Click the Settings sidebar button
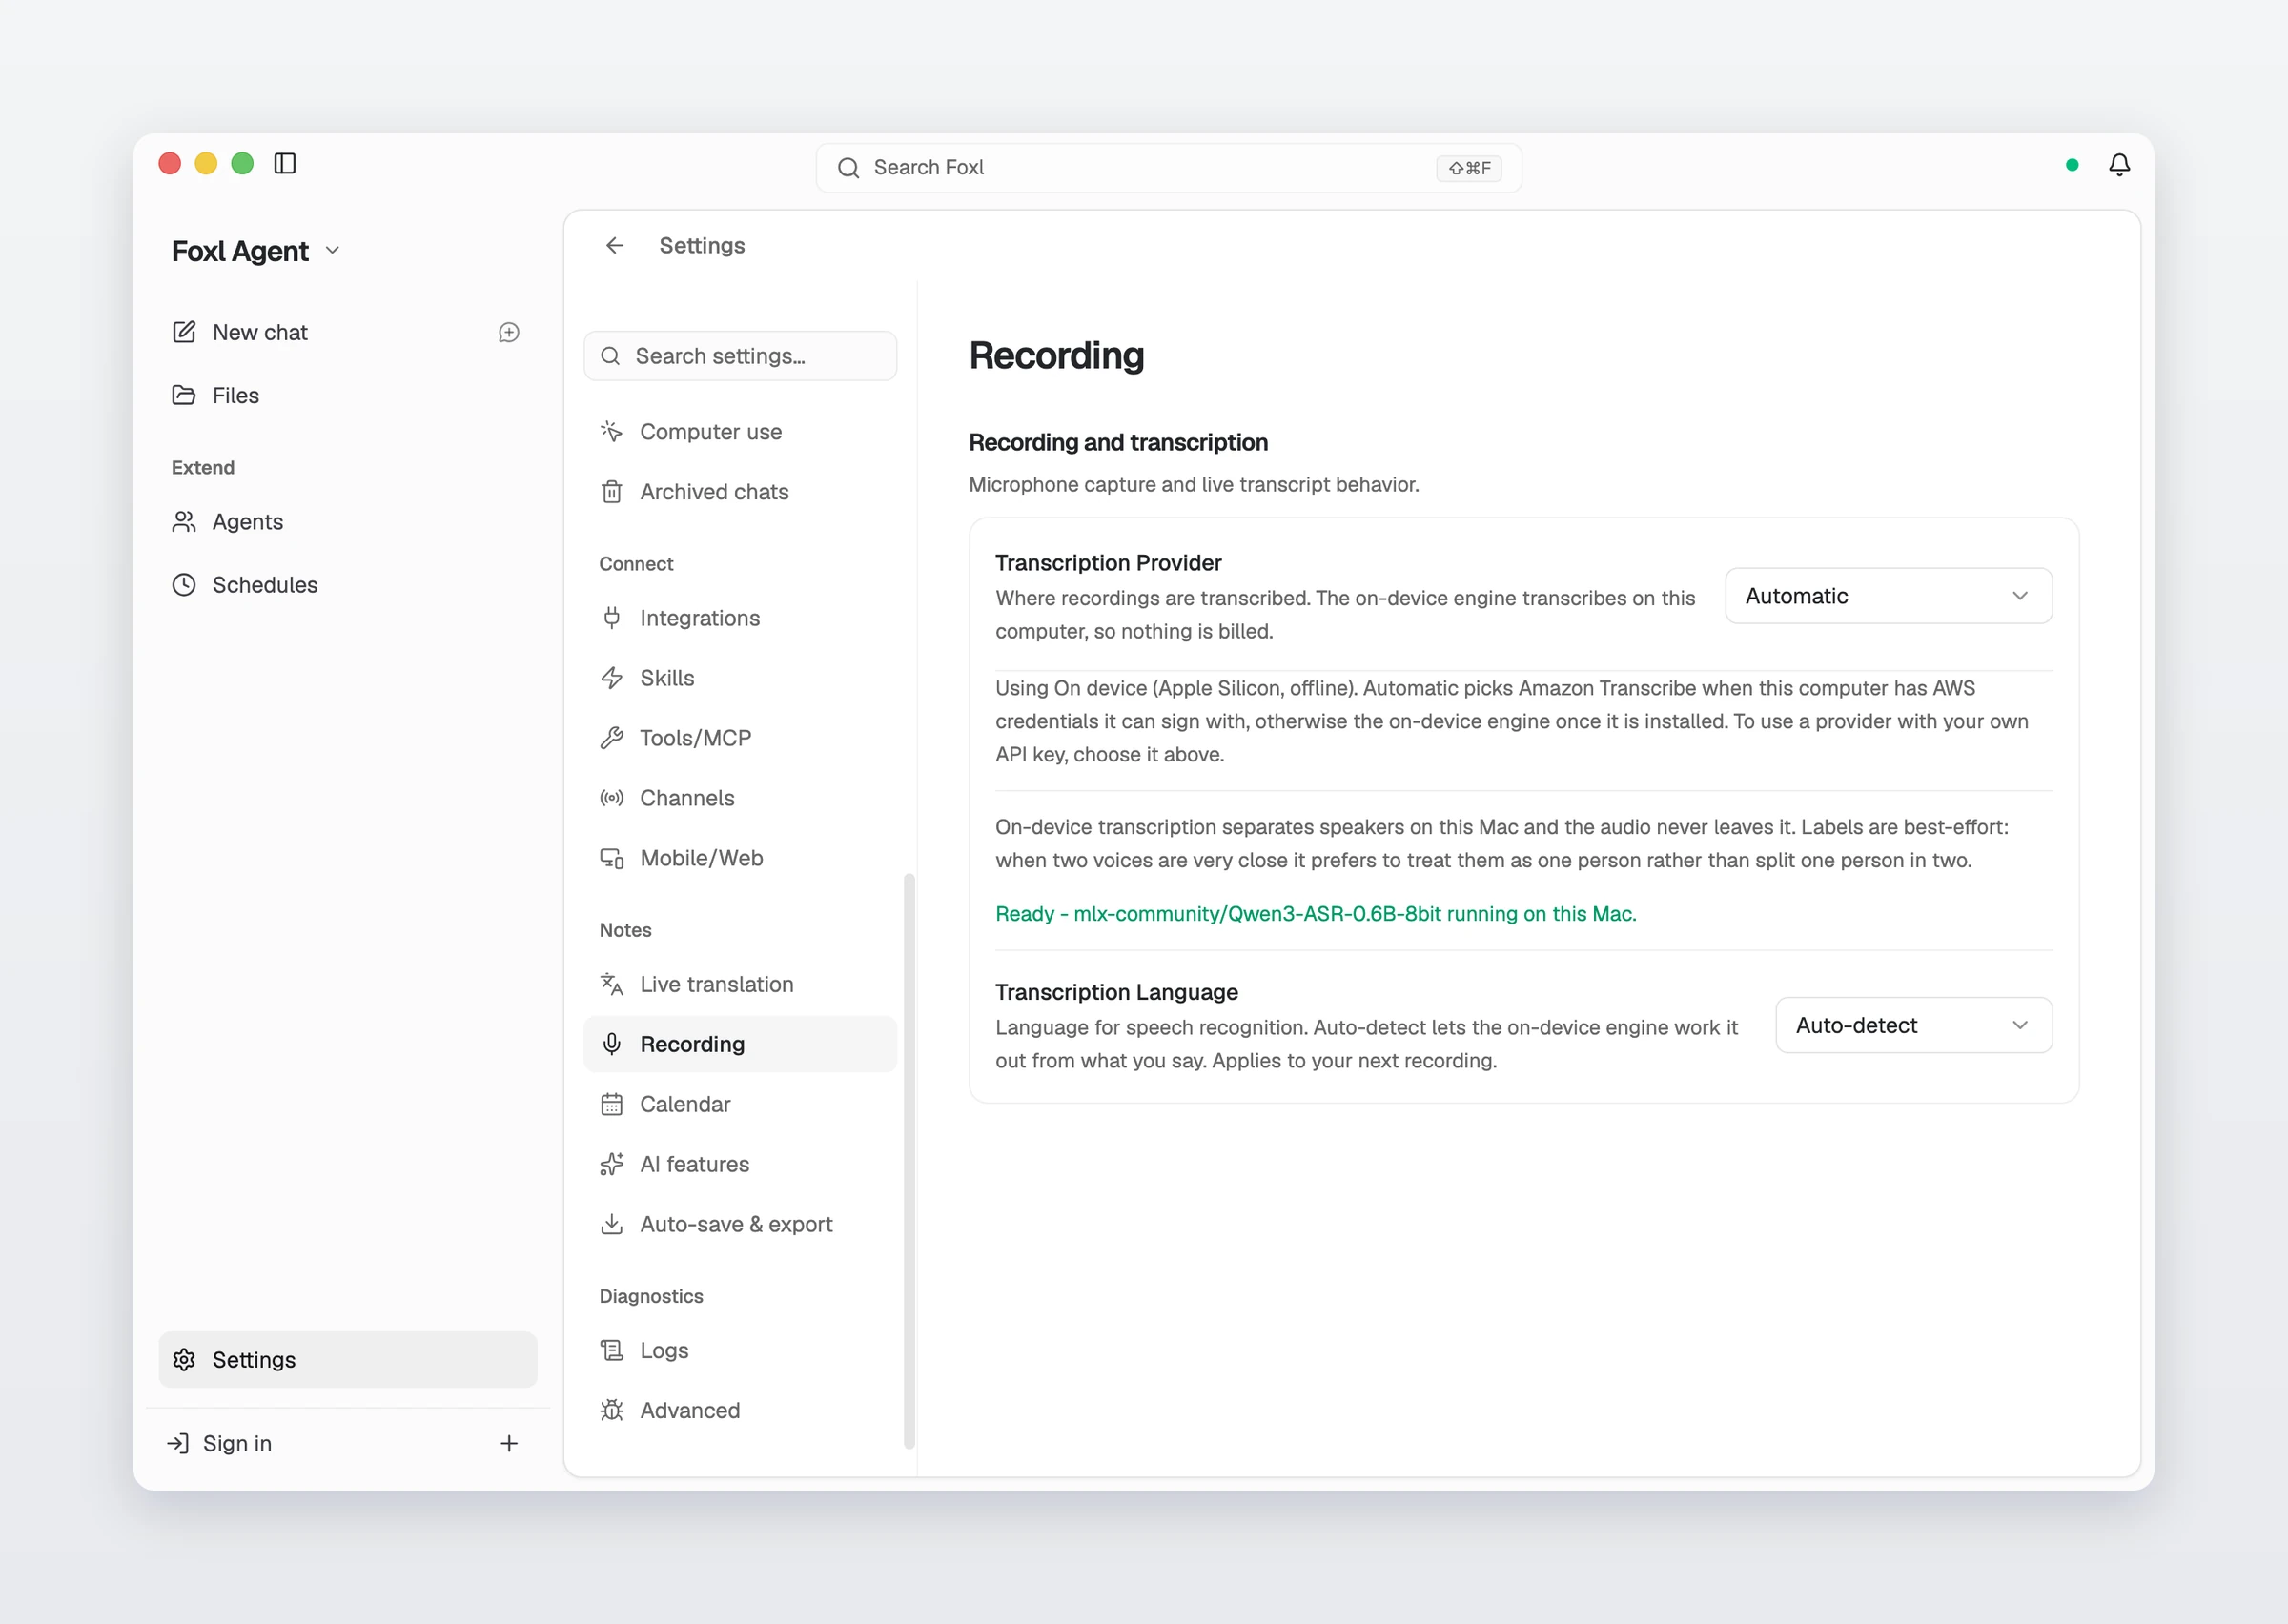The width and height of the screenshot is (2288, 1624). coord(347,1359)
